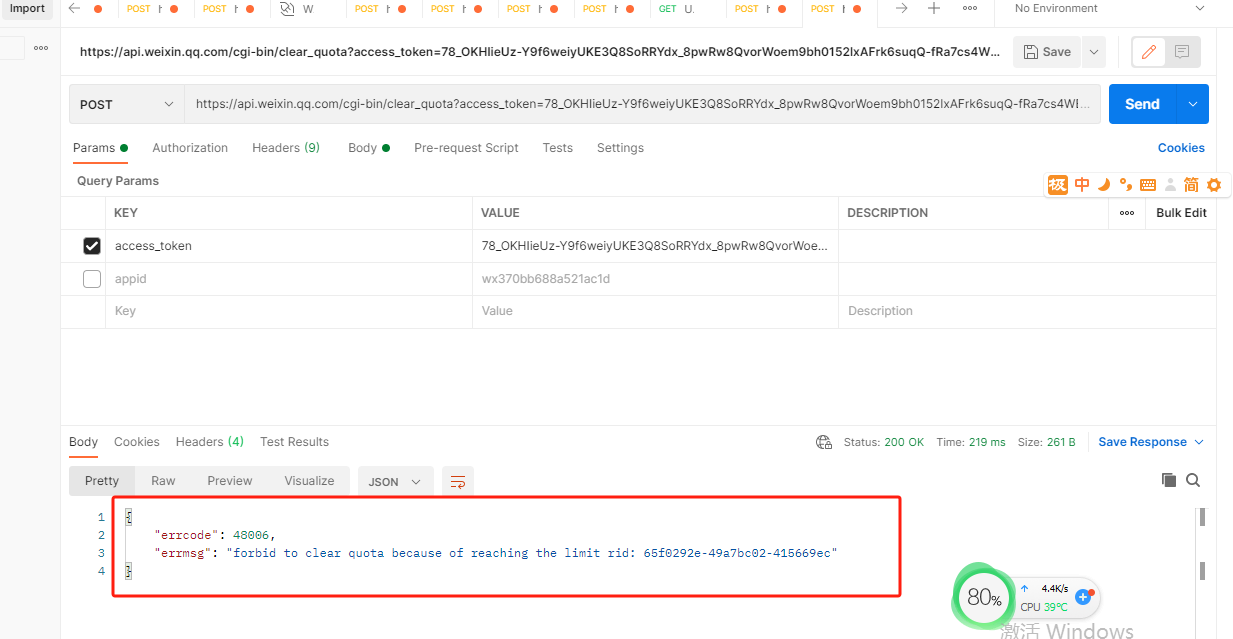Switch to the request Body tab
The image size is (1233, 639).
[x=369, y=148]
